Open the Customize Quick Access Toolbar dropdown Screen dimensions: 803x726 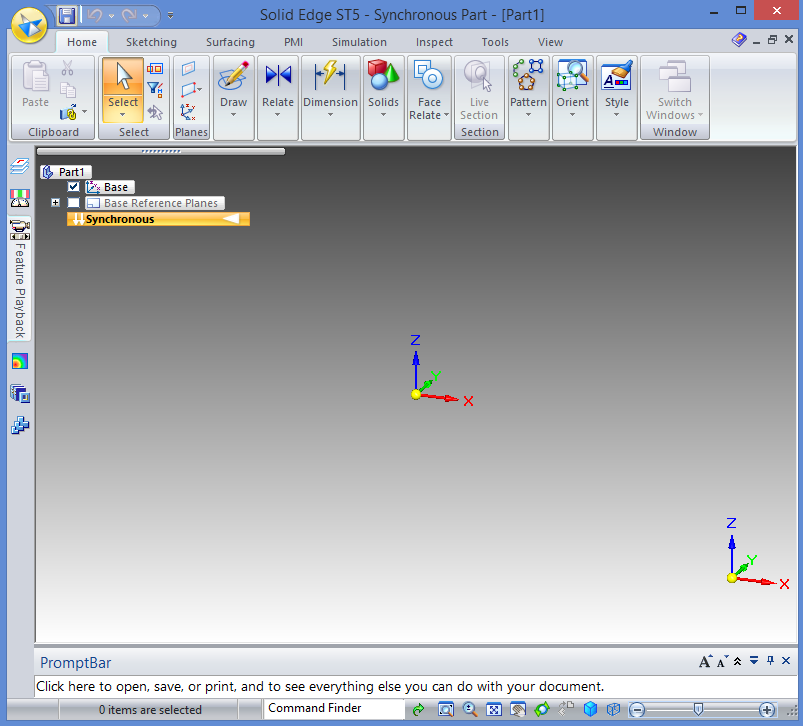(171, 16)
